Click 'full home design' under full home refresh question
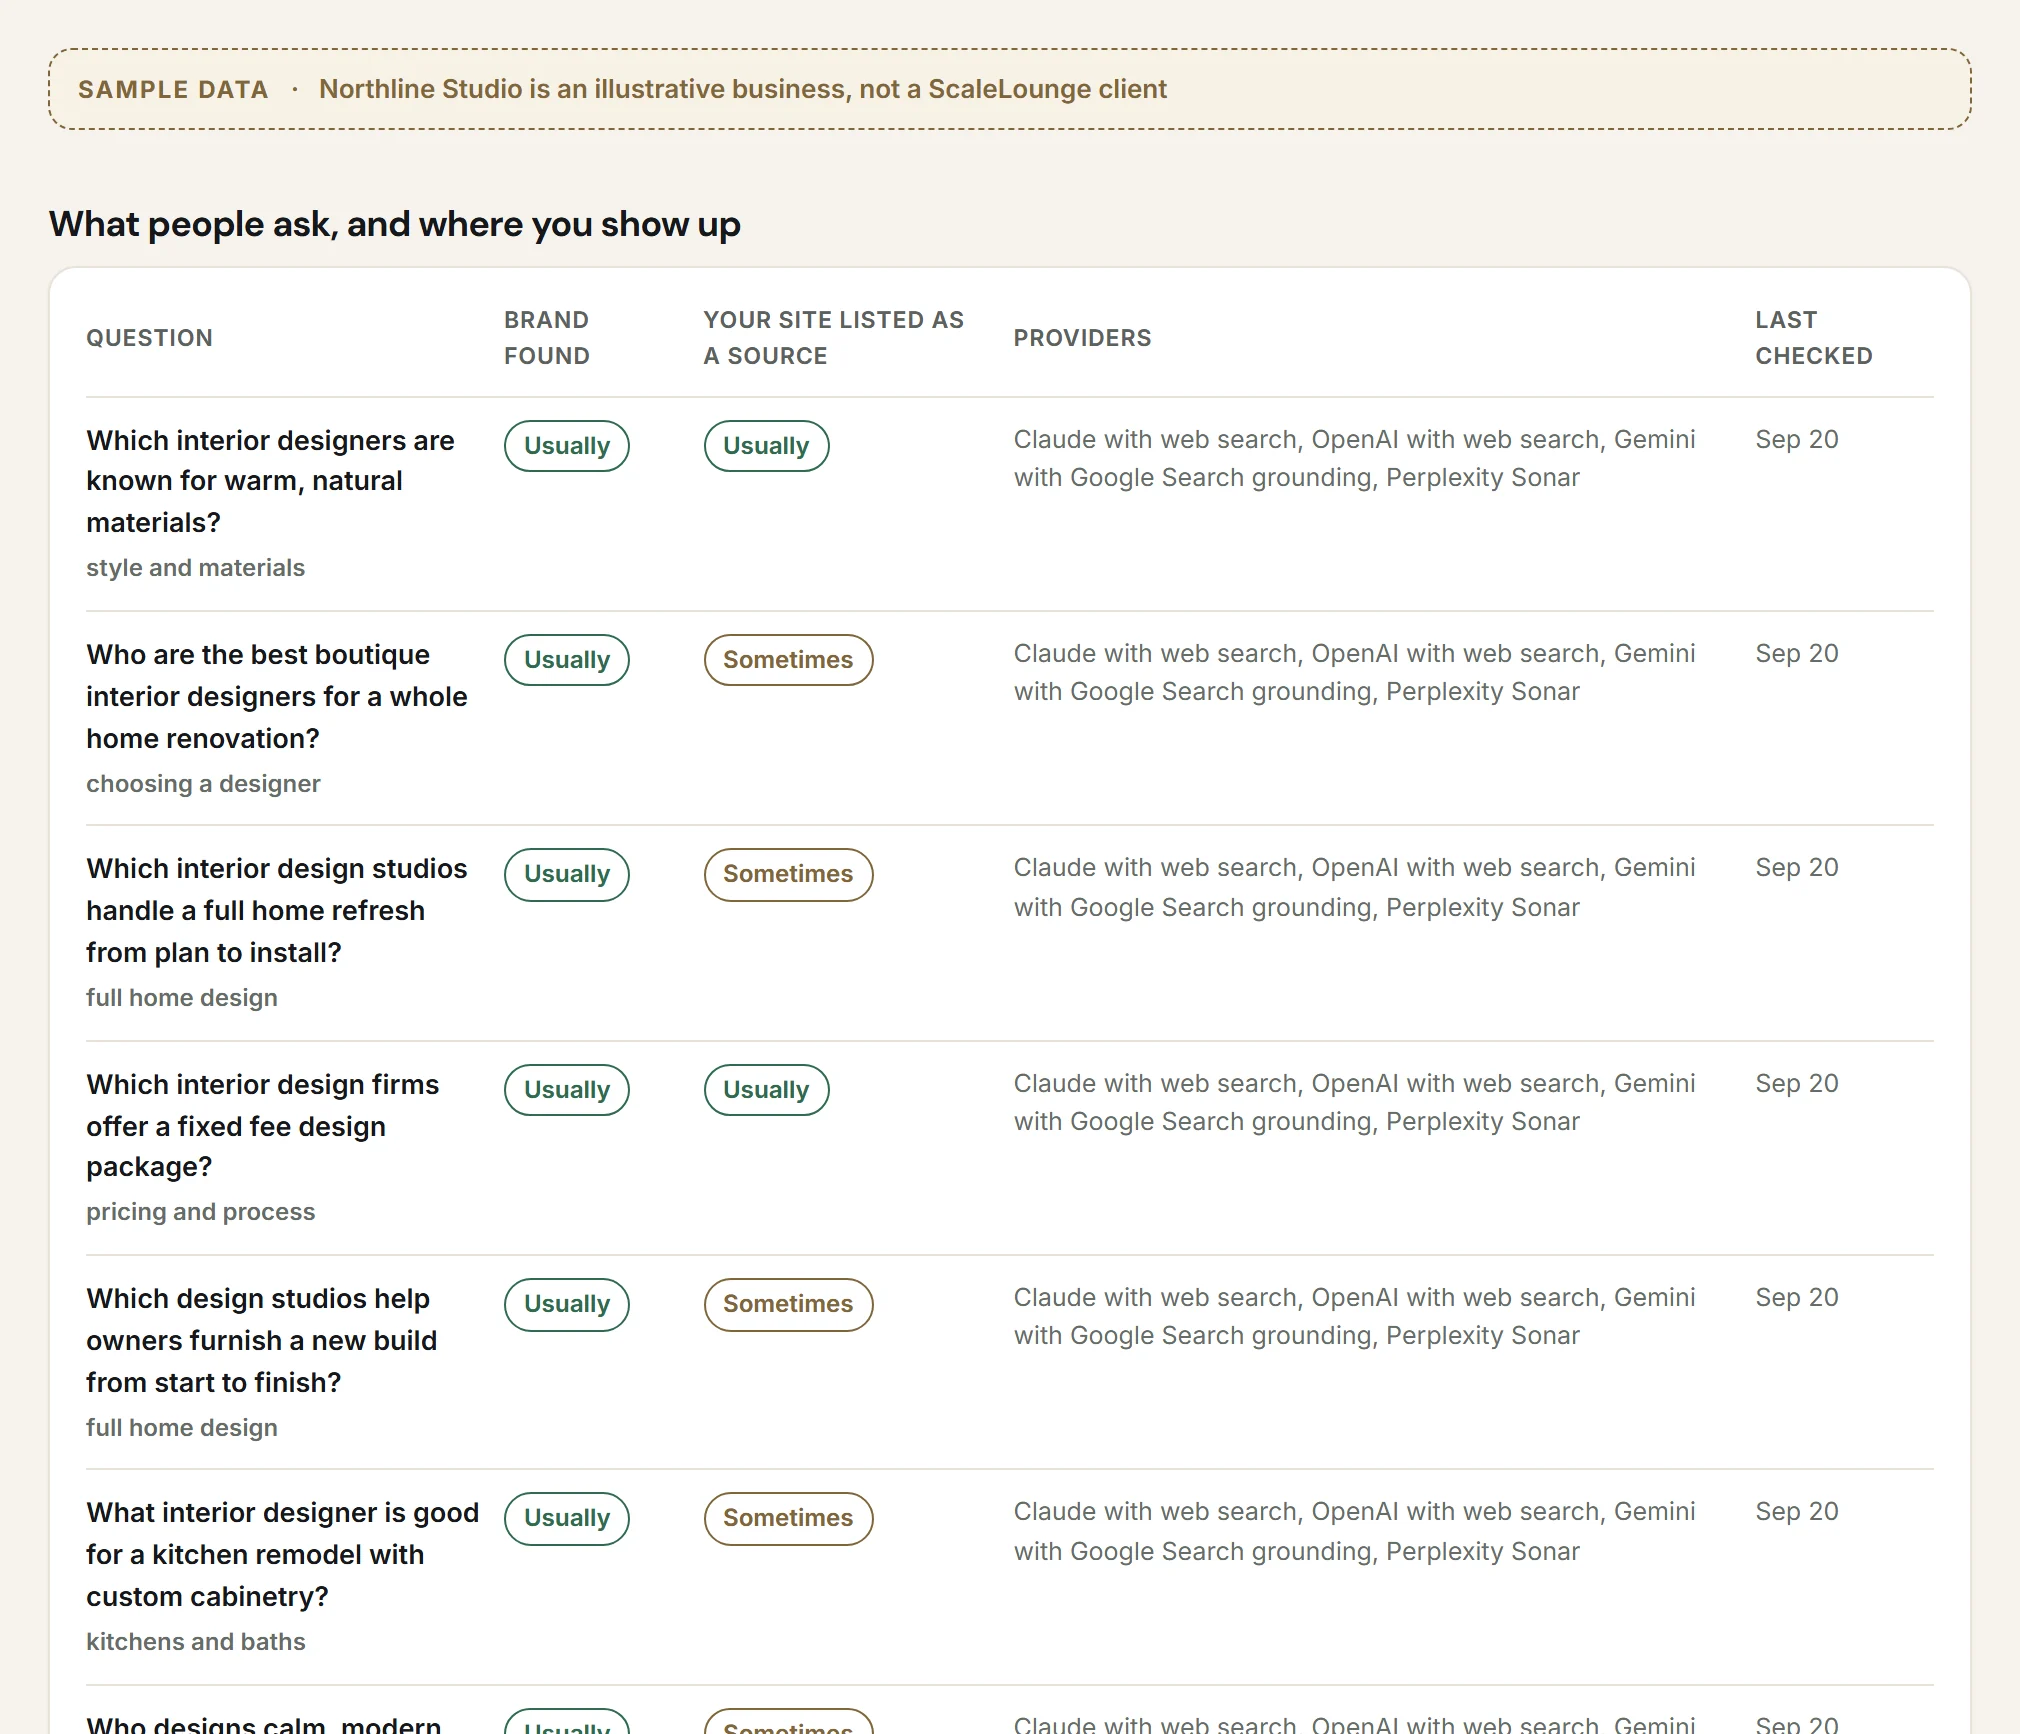Image resolution: width=2020 pixels, height=1734 pixels. [182, 998]
